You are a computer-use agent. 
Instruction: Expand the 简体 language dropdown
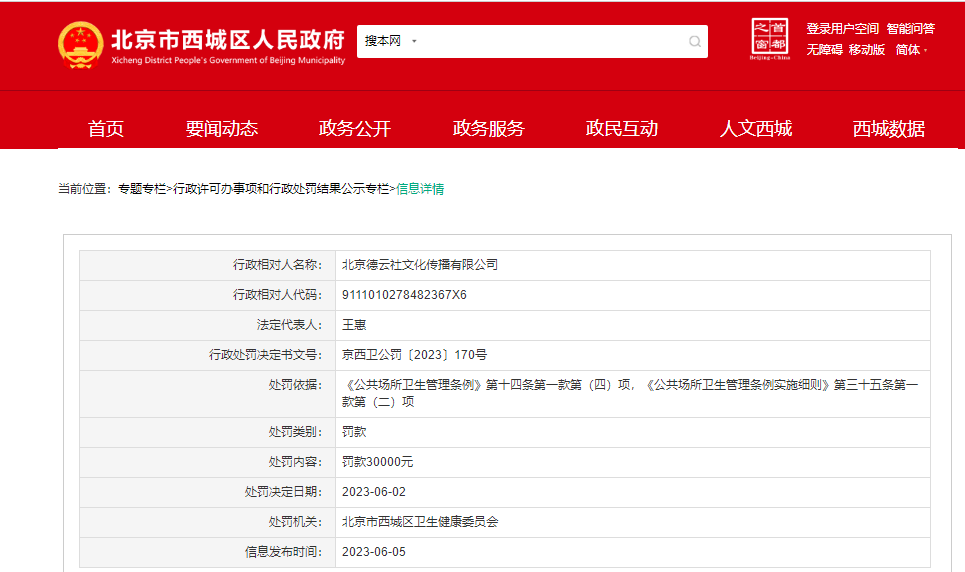tap(911, 50)
